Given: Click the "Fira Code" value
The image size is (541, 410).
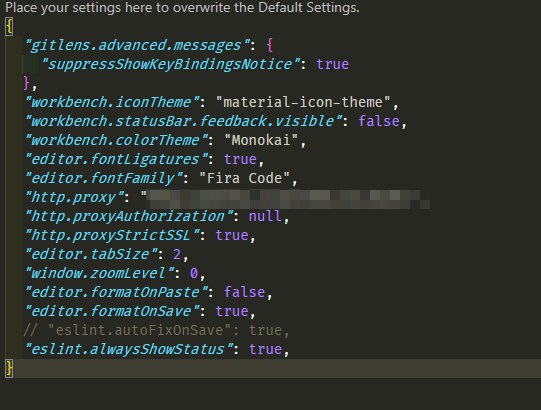Looking at the screenshot, I should (x=245, y=178).
